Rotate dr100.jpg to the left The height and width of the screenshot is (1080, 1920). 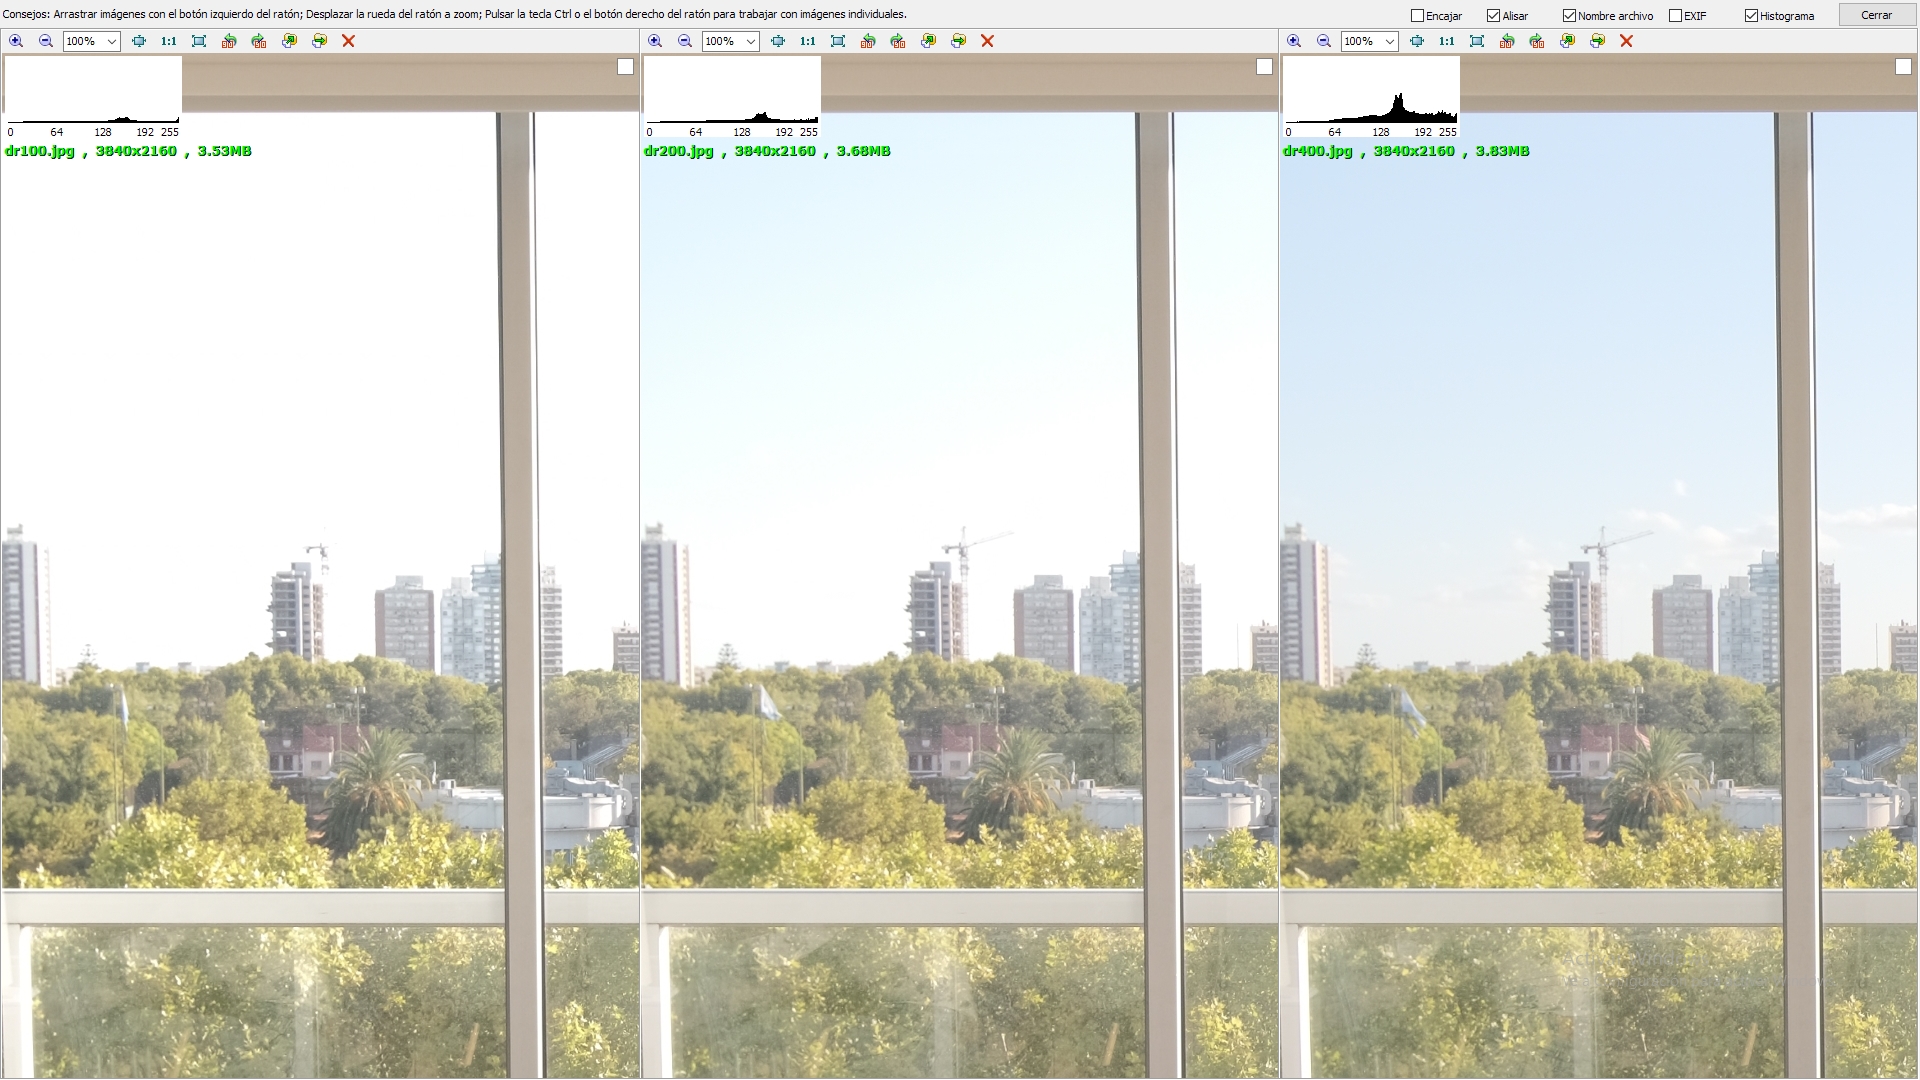tap(229, 41)
